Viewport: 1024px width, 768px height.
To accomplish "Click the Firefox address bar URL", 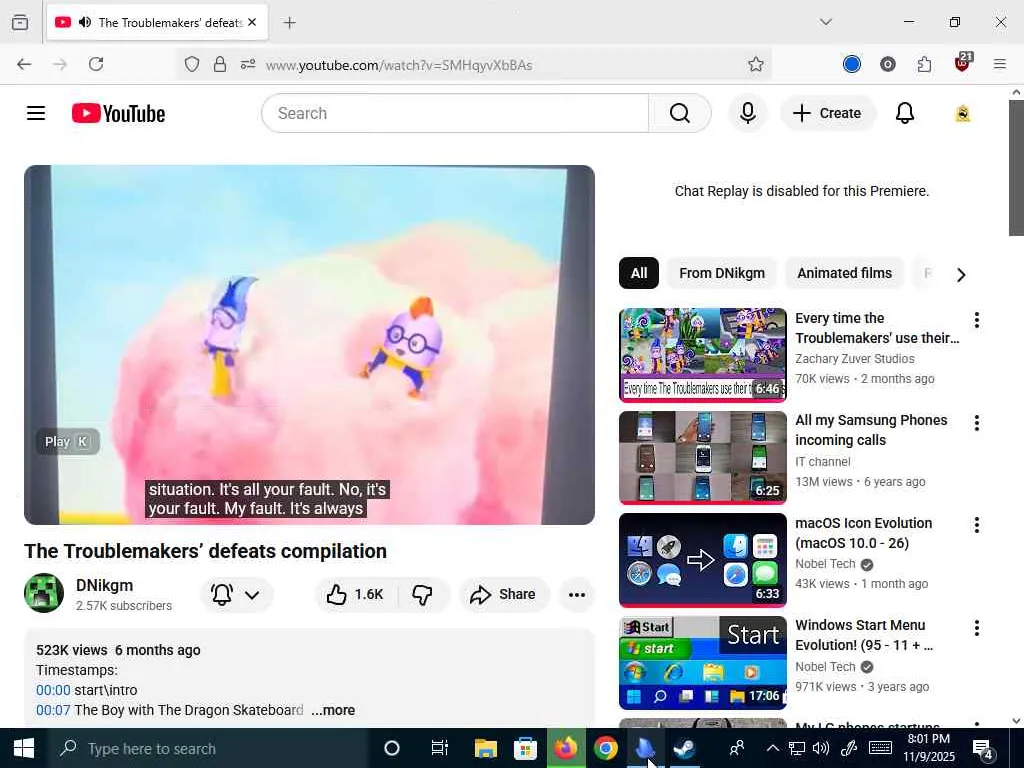I will (x=398, y=65).
